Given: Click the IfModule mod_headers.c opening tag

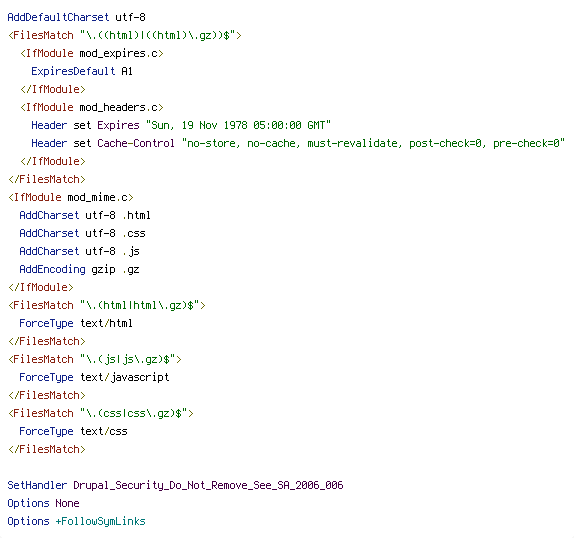Looking at the screenshot, I should pos(92,107).
